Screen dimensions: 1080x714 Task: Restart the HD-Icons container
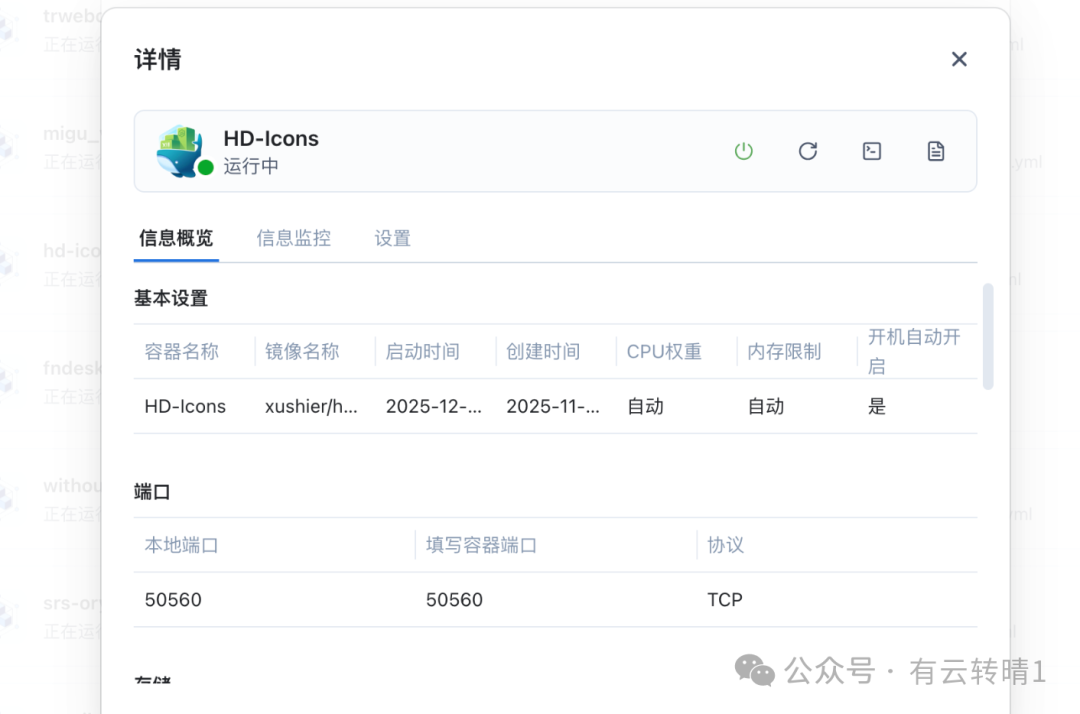click(x=808, y=151)
